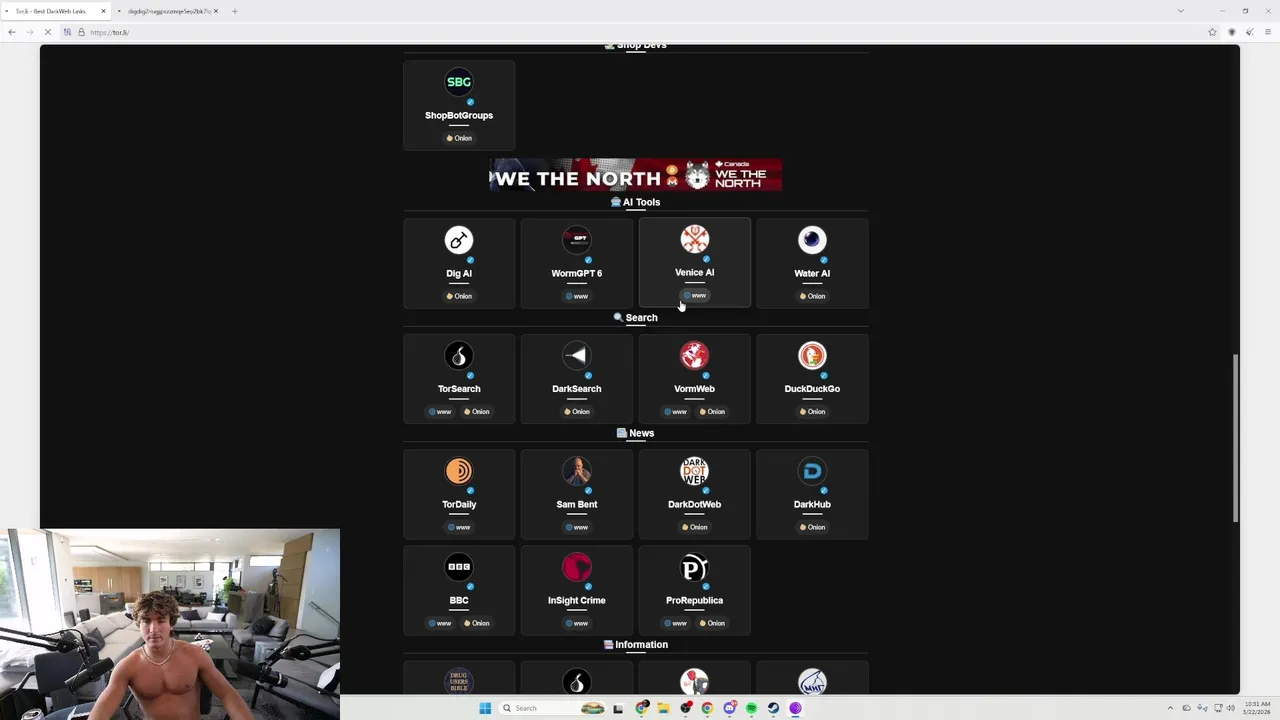
Task: Select the WormGPT 6 logo
Action: point(577,240)
